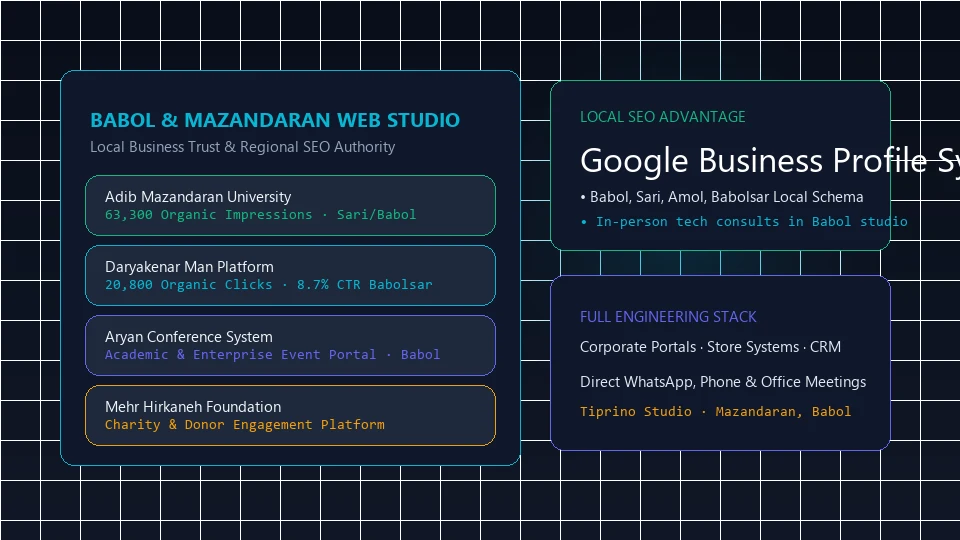Click the 'FULL ENGINEERING STACK' label

(x=668, y=317)
